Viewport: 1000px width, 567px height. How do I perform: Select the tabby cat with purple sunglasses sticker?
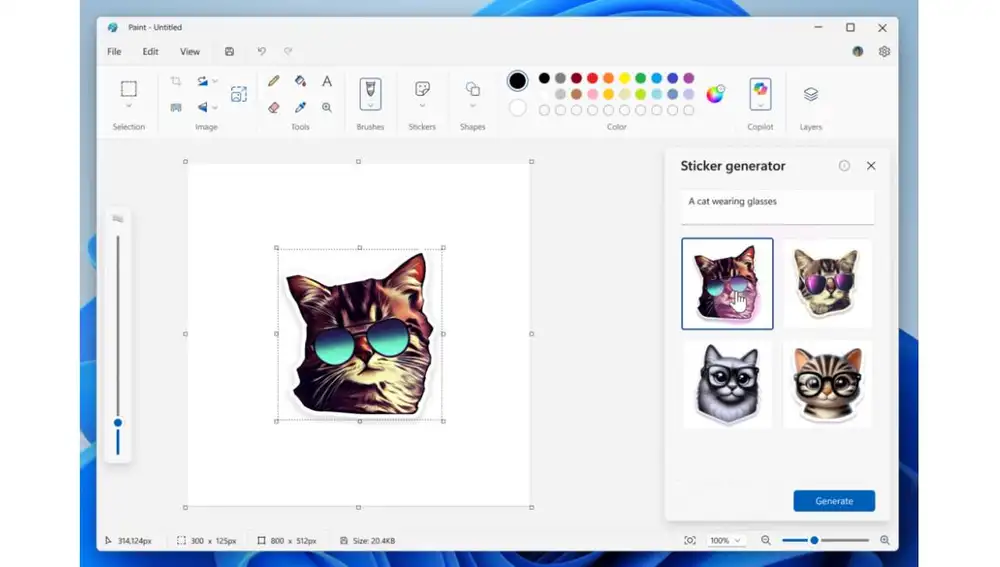pyautogui.click(x=827, y=284)
